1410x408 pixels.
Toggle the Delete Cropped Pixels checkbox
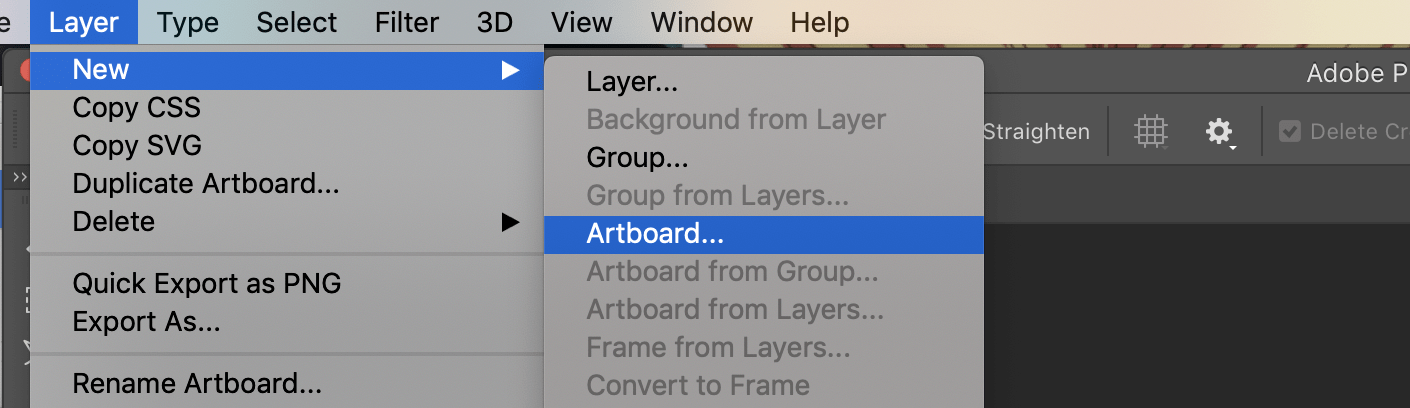[1290, 132]
